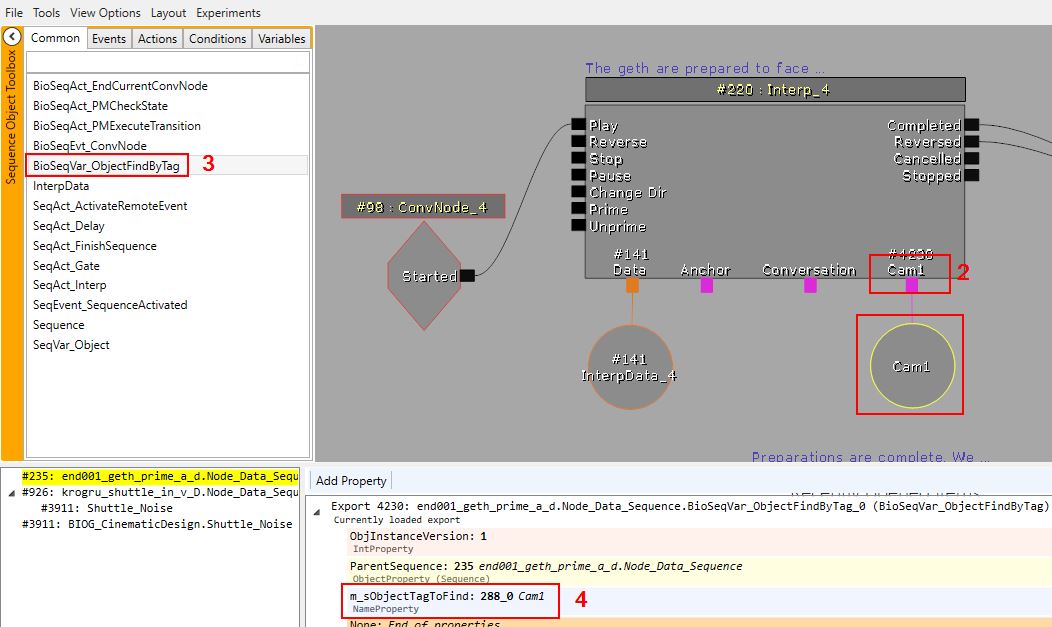Select the InterpData_4 variable node

pos(630,367)
